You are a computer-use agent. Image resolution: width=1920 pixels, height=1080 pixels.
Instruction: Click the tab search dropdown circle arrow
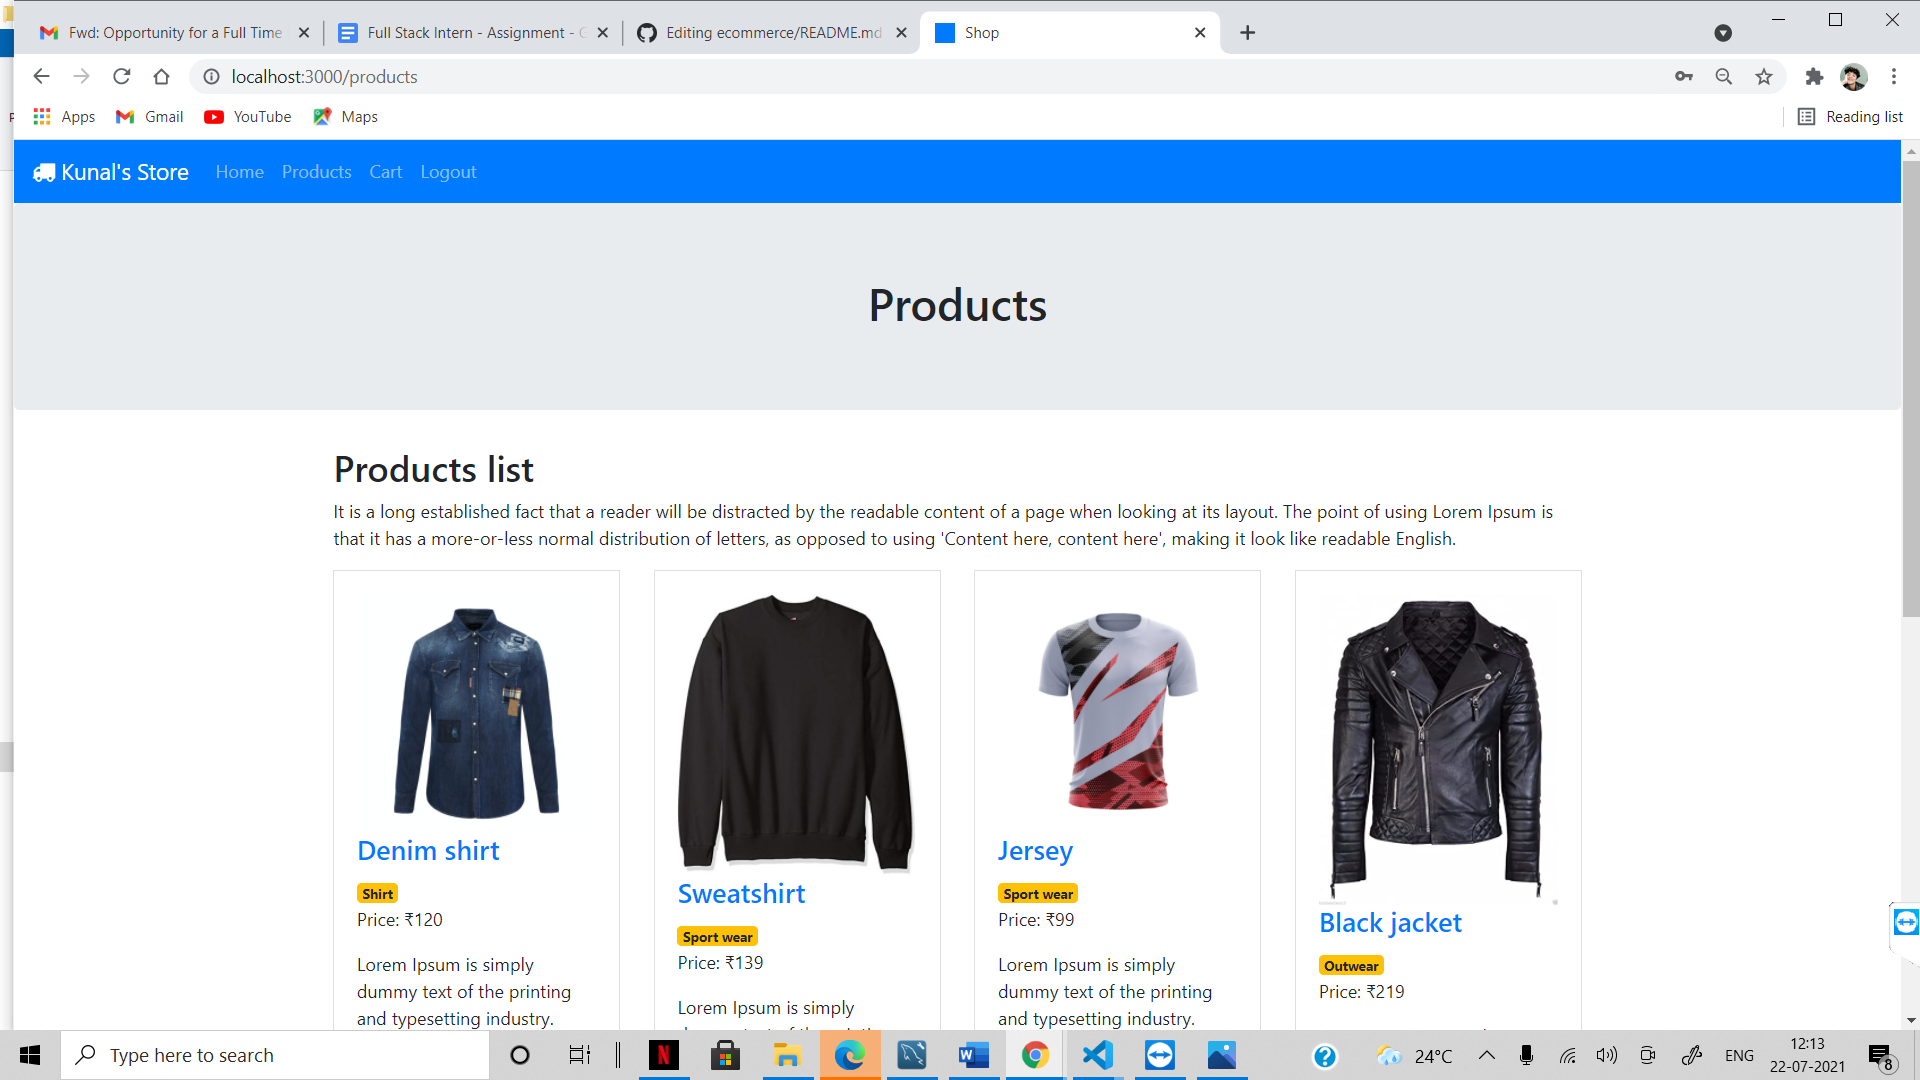[x=1722, y=33]
